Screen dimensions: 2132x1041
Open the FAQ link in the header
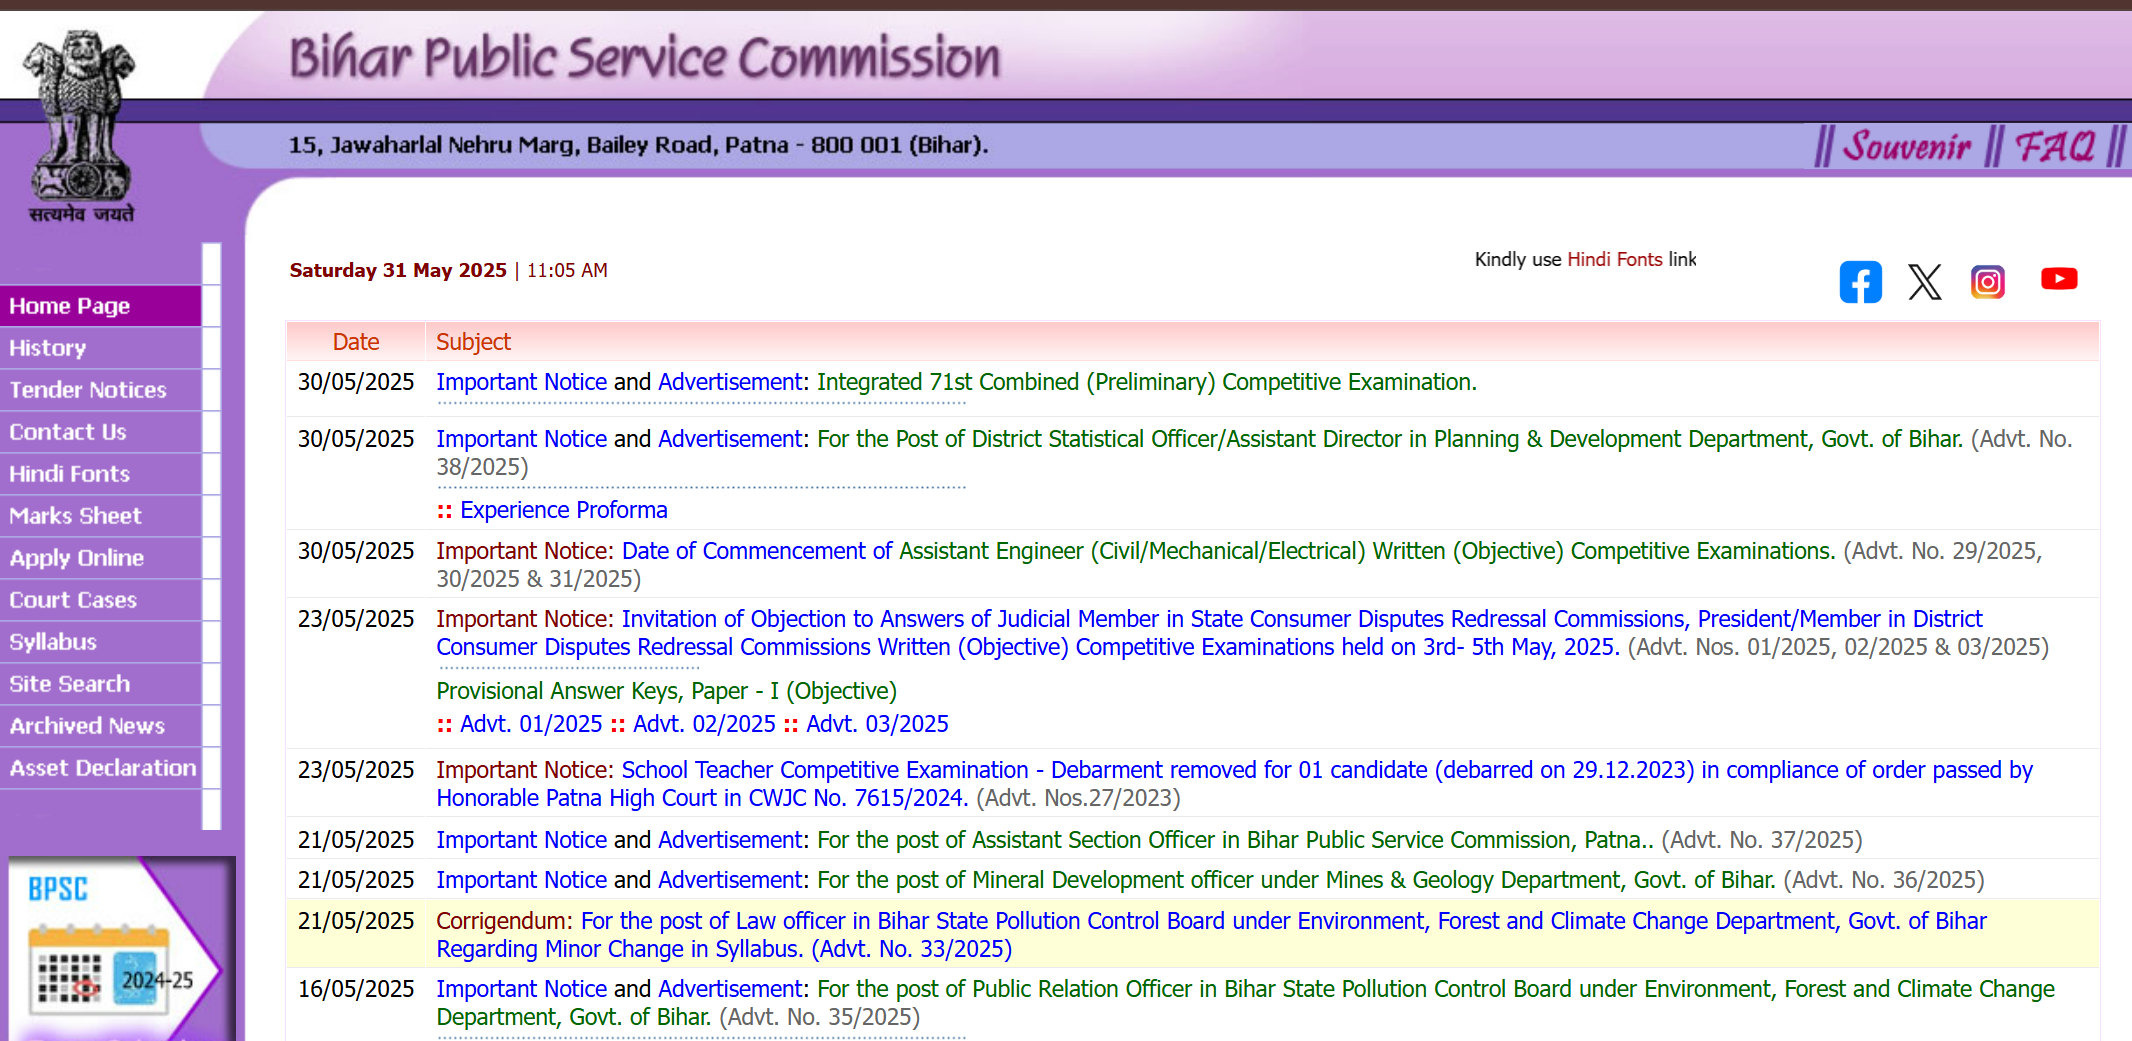(2054, 146)
